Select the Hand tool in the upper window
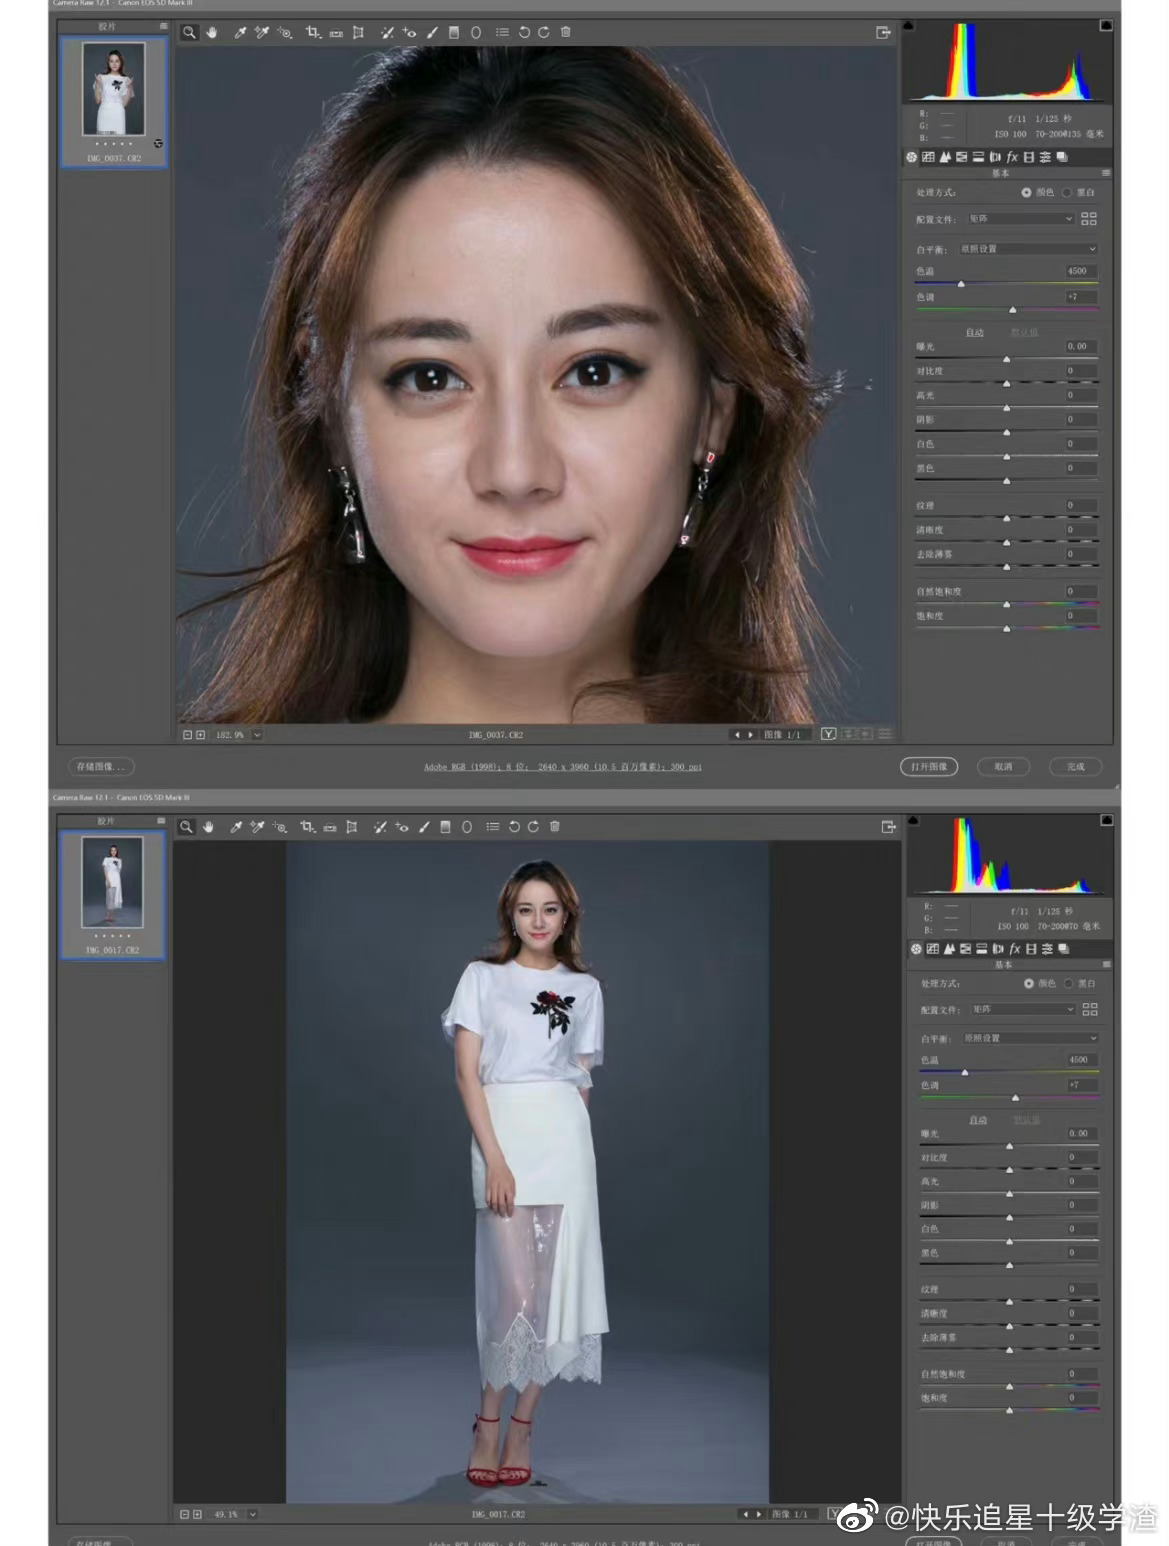This screenshot has width=1169, height=1546. (212, 33)
